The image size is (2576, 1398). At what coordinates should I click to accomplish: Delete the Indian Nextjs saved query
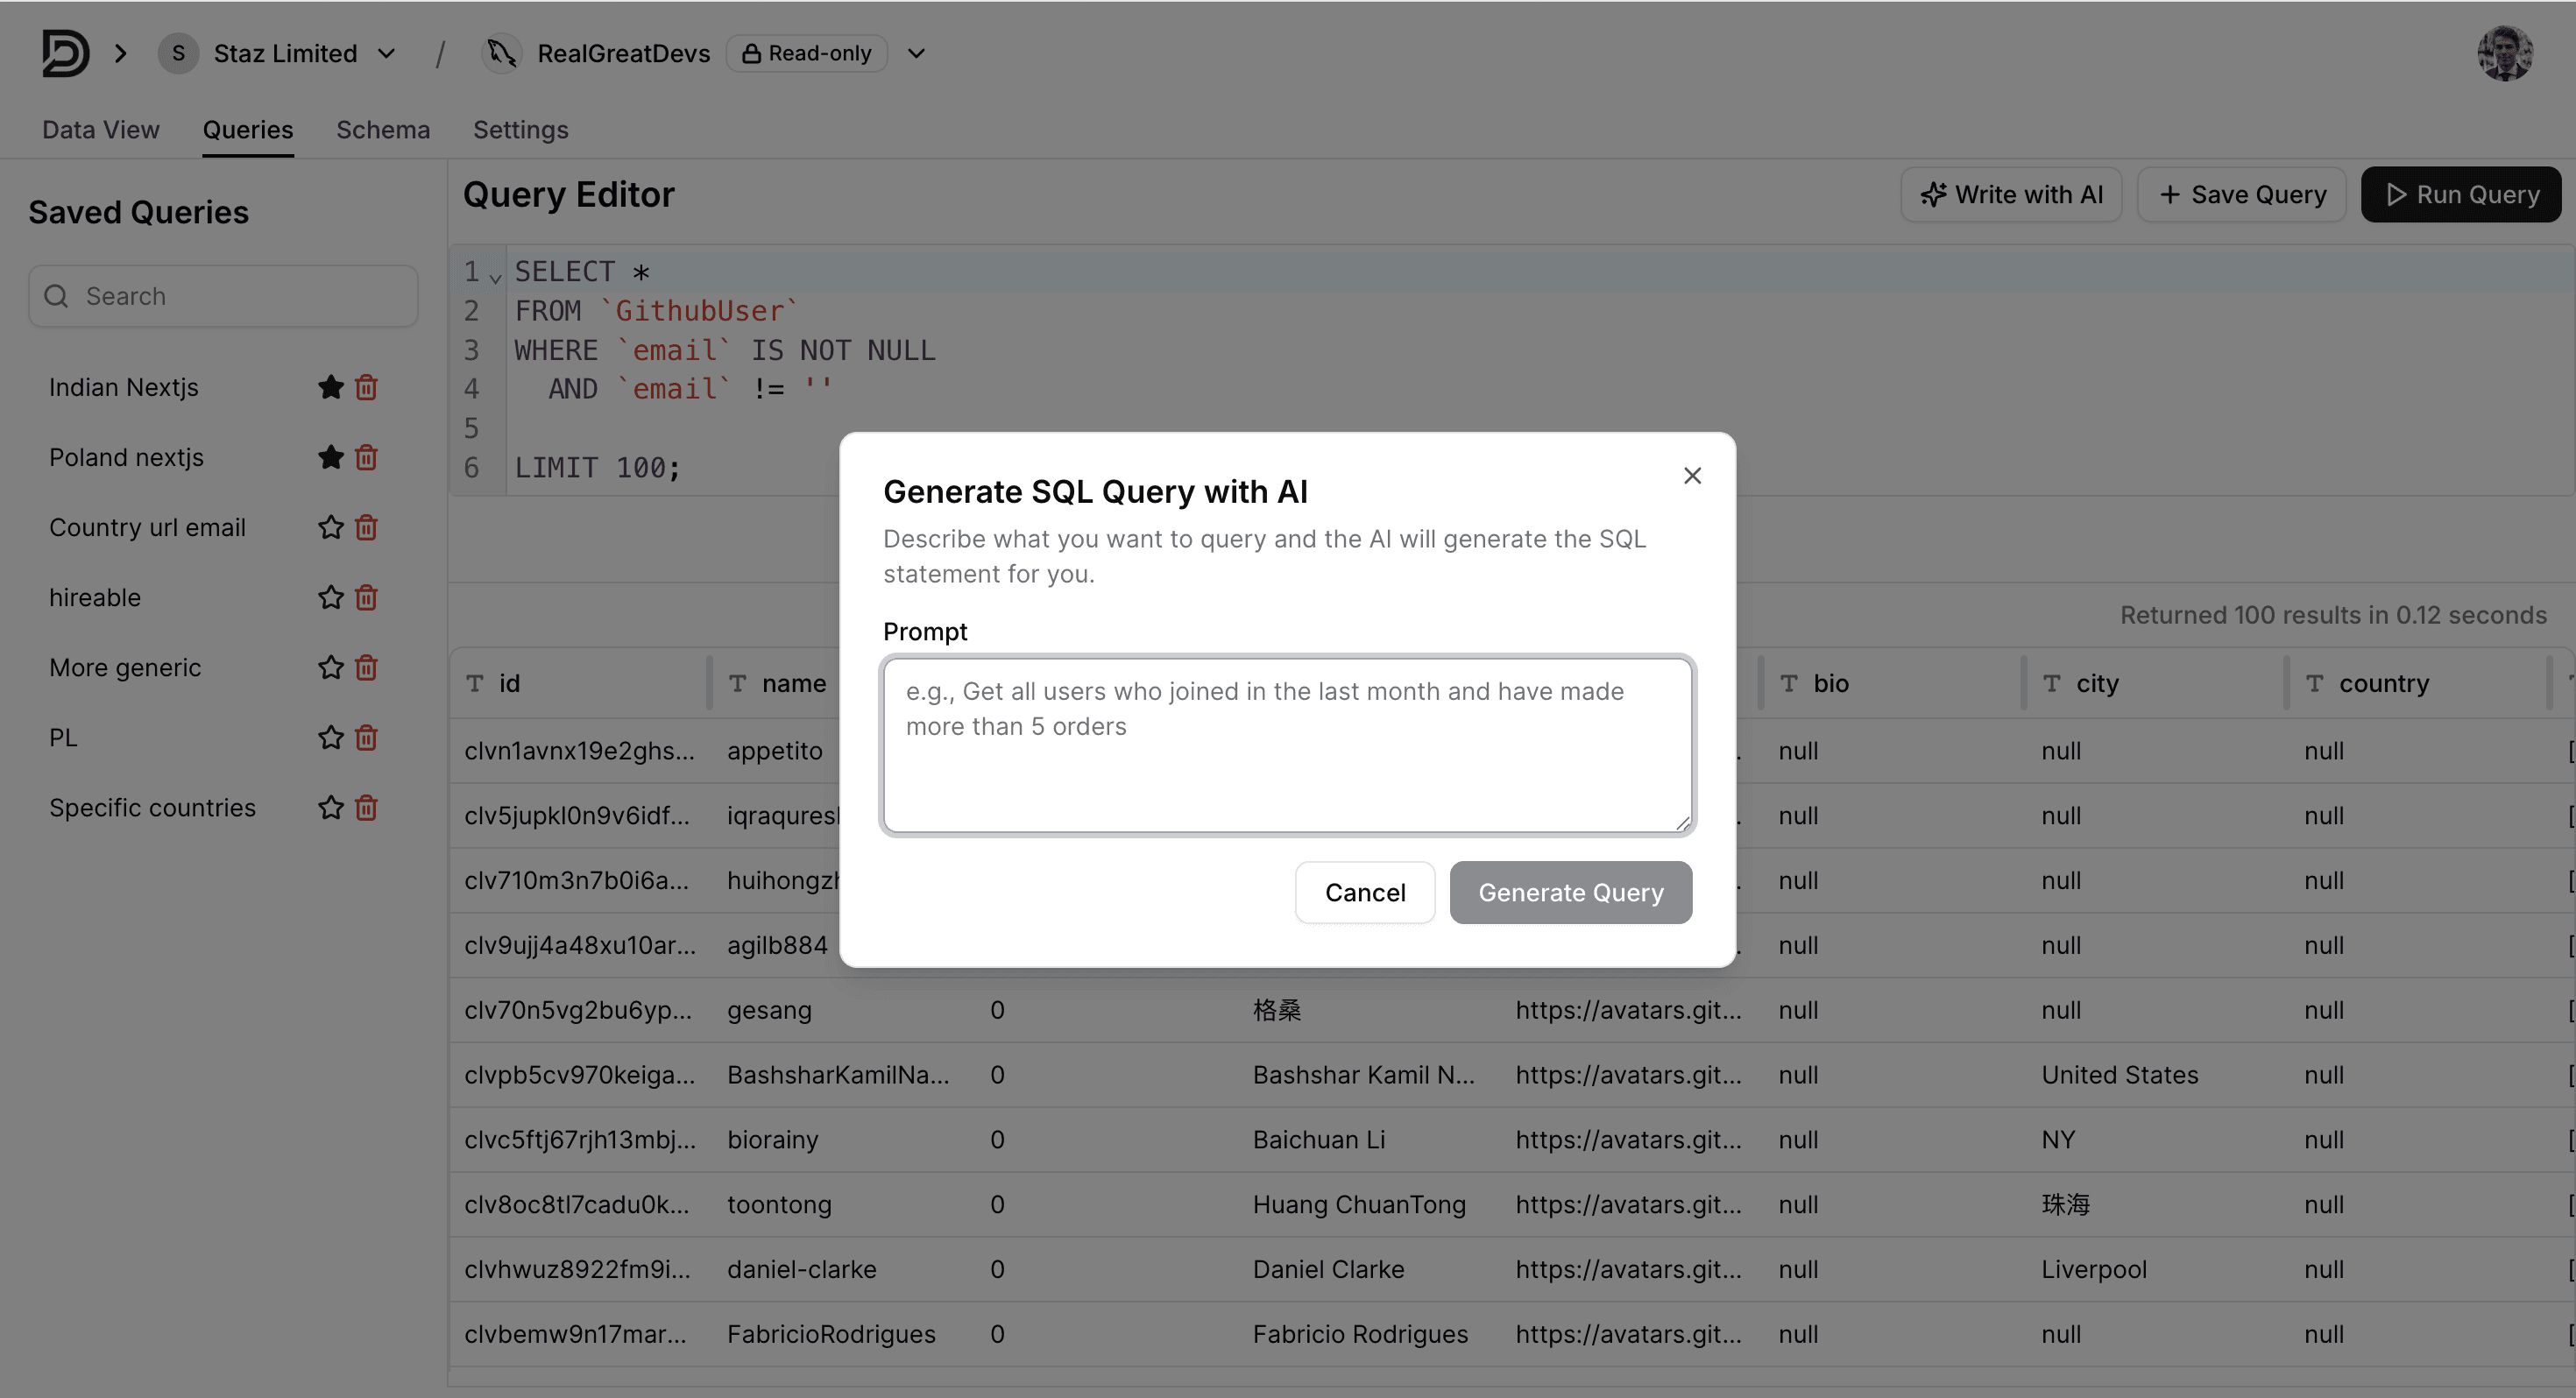[x=366, y=387]
